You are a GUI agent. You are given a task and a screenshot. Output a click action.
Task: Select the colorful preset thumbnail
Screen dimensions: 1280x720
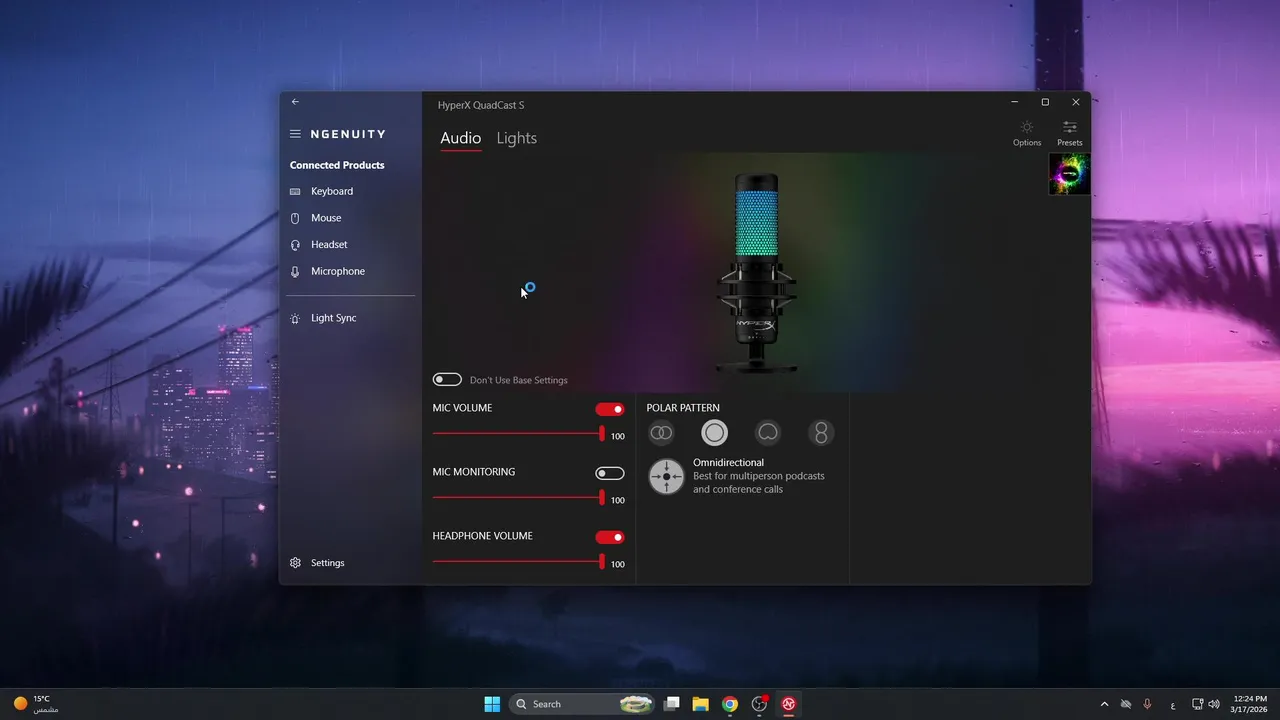(x=1069, y=174)
